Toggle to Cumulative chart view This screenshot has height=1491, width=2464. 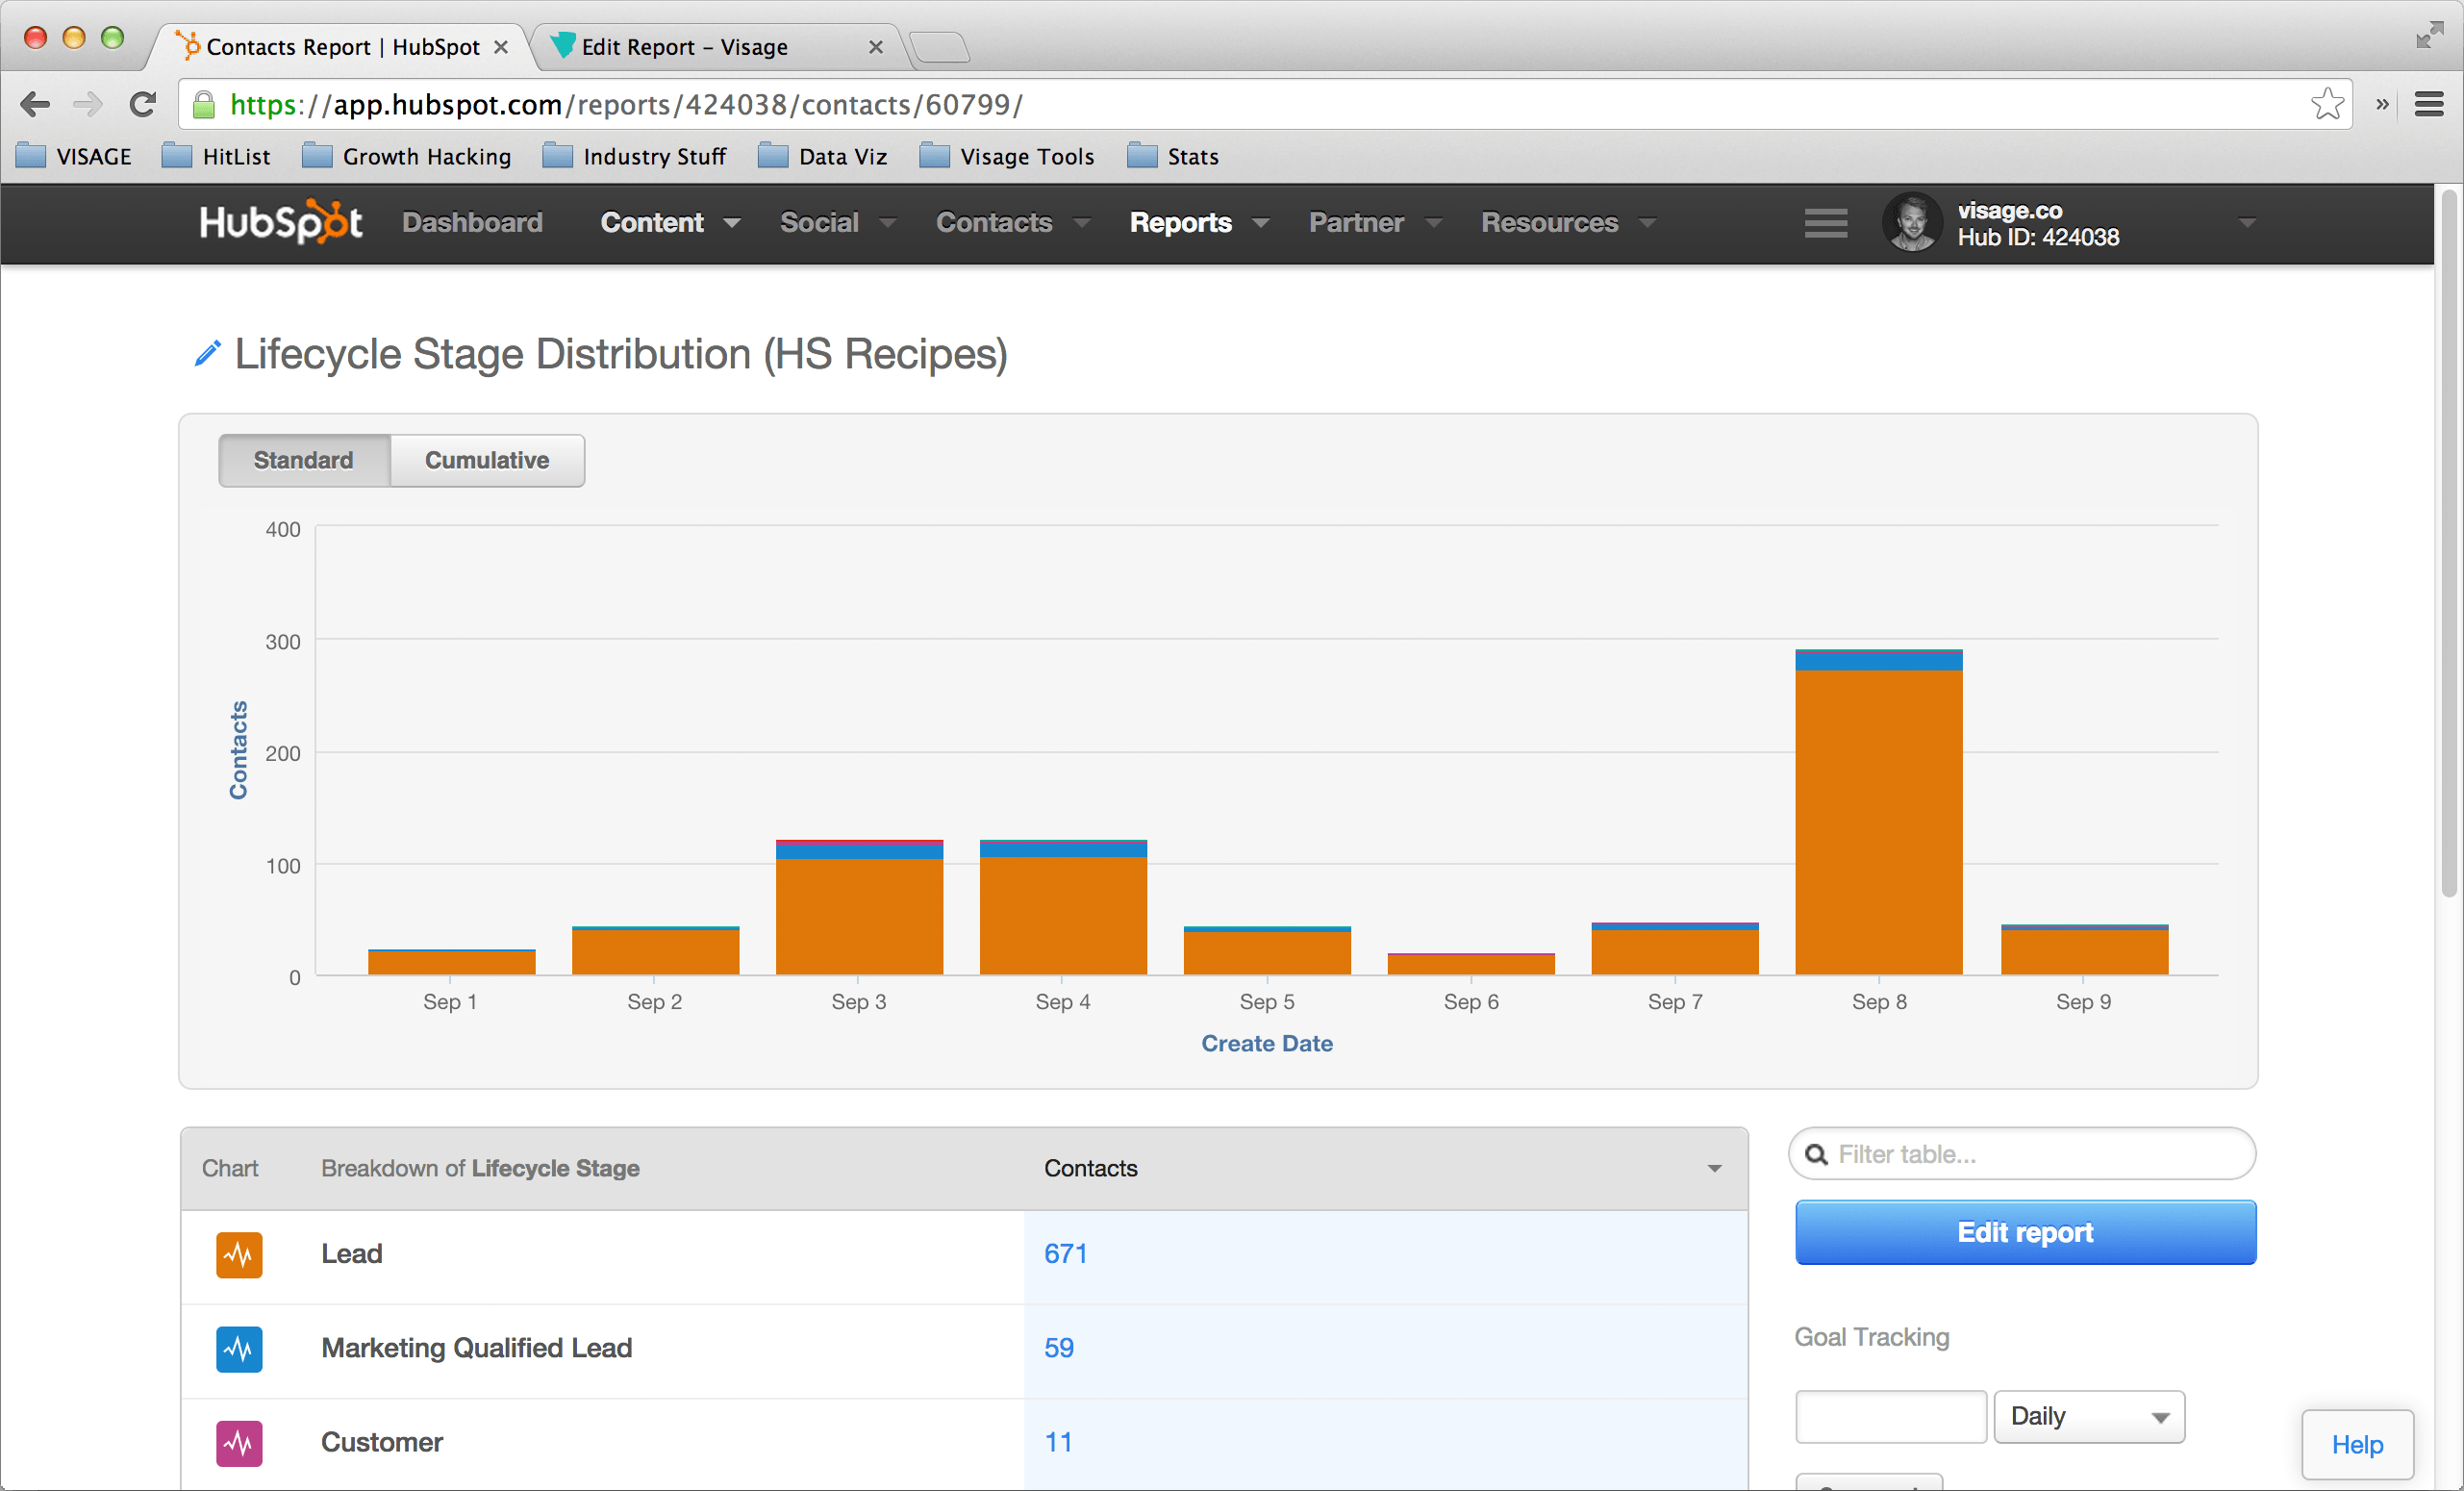point(486,460)
